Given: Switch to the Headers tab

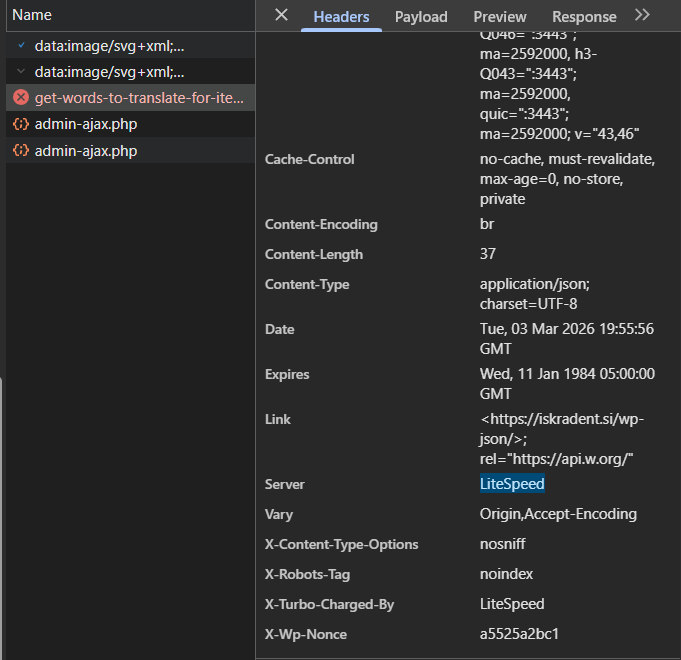Looking at the screenshot, I should pos(341,17).
